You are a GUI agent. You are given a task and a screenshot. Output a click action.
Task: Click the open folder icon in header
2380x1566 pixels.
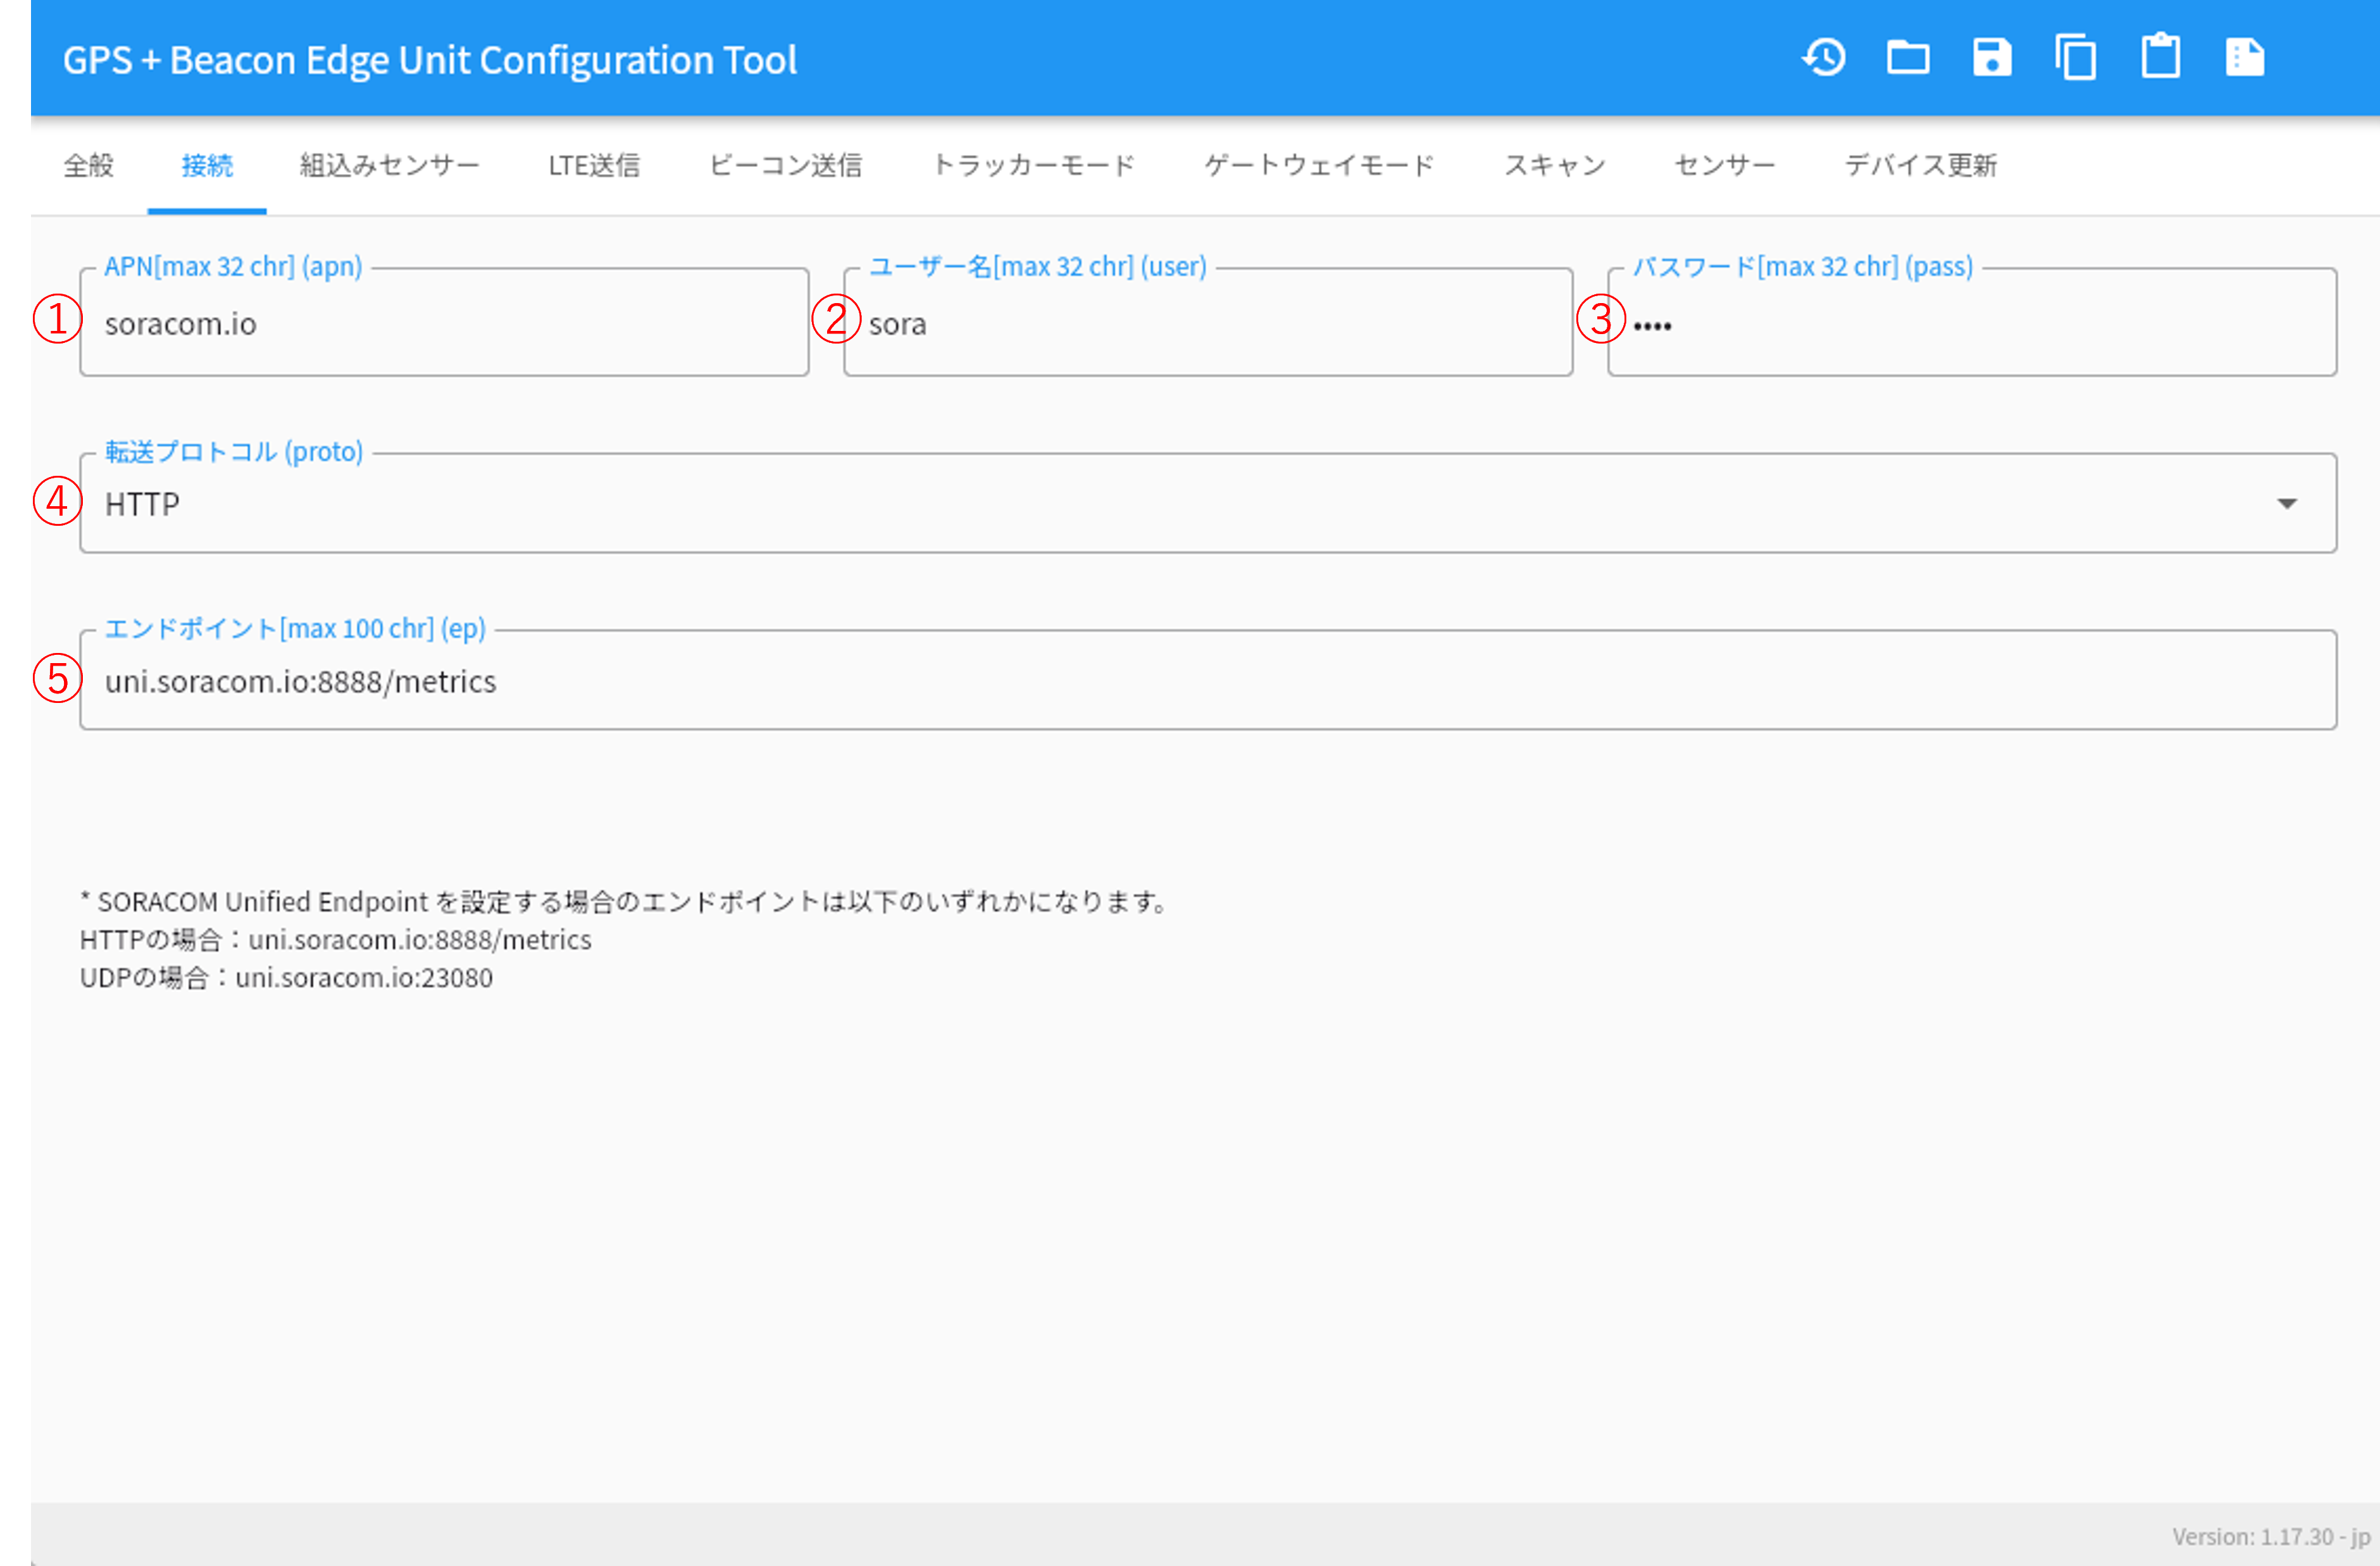[1908, 58]
